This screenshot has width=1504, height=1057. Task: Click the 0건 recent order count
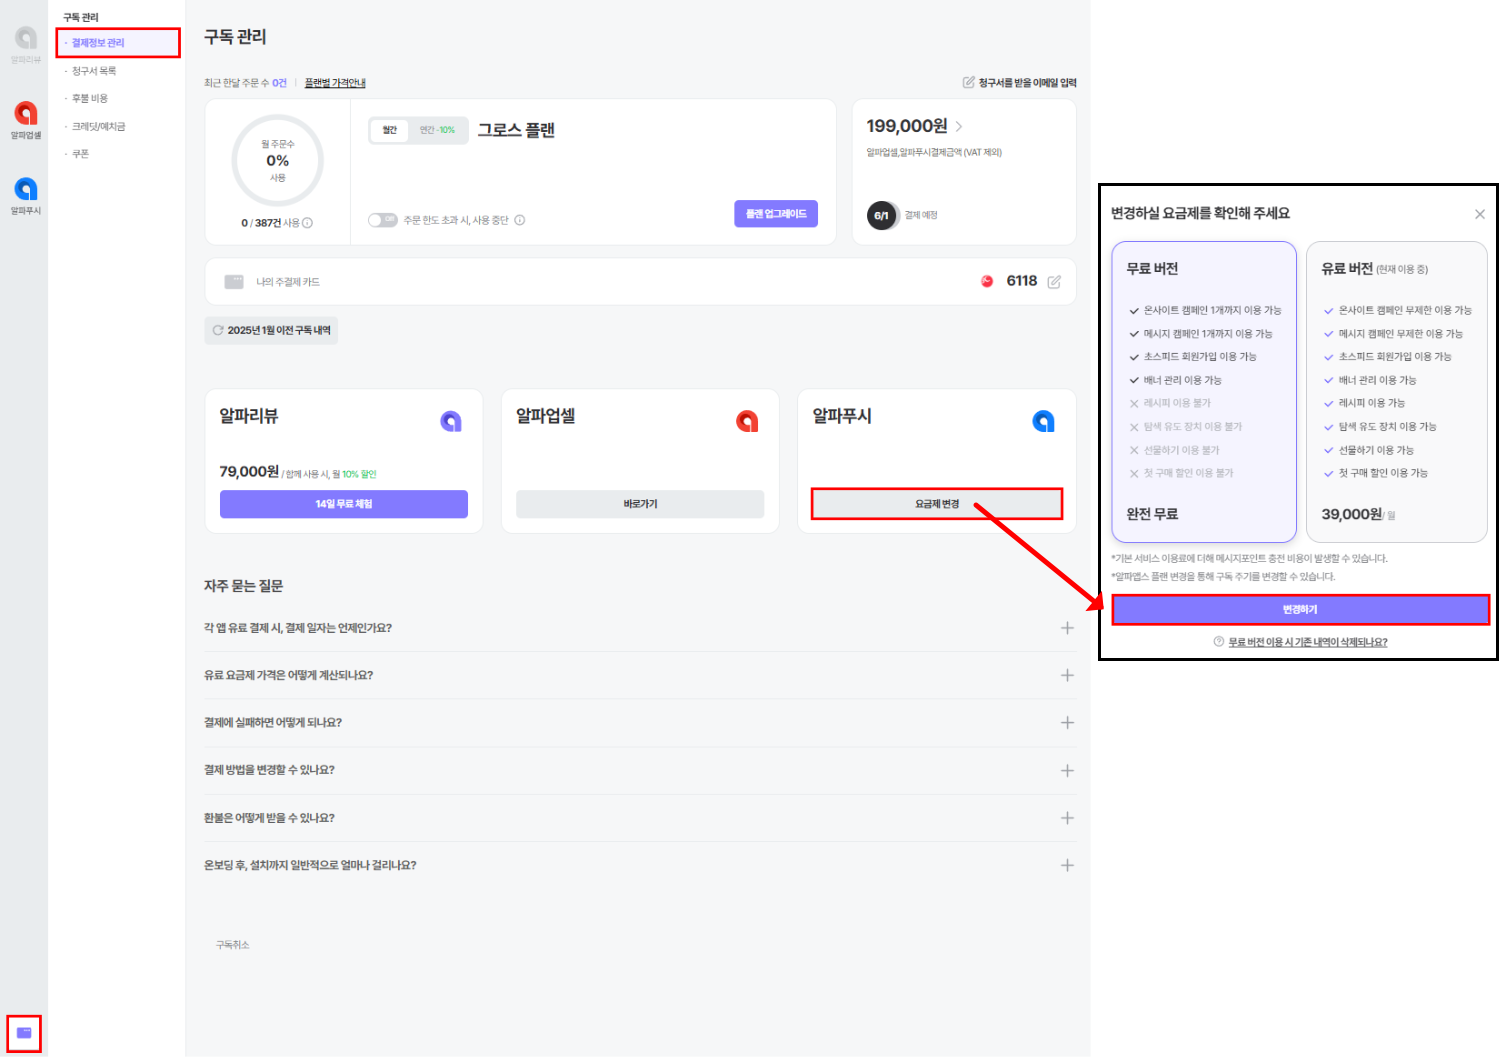coord(279,83)
